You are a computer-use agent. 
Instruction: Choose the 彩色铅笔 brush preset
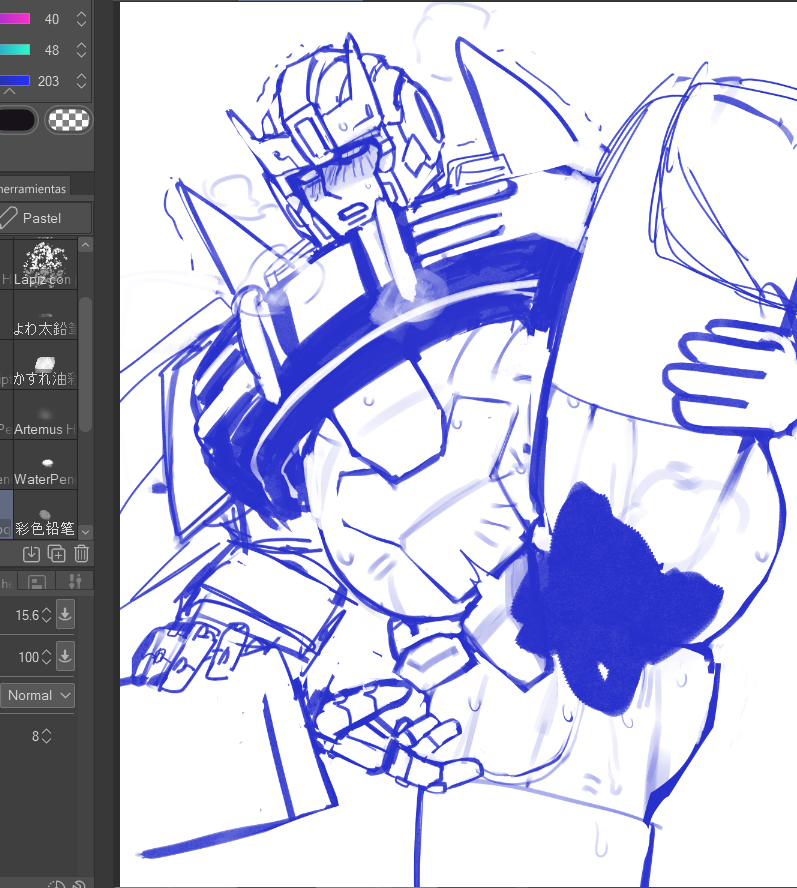pyautogui.click(x=45, y=514)
